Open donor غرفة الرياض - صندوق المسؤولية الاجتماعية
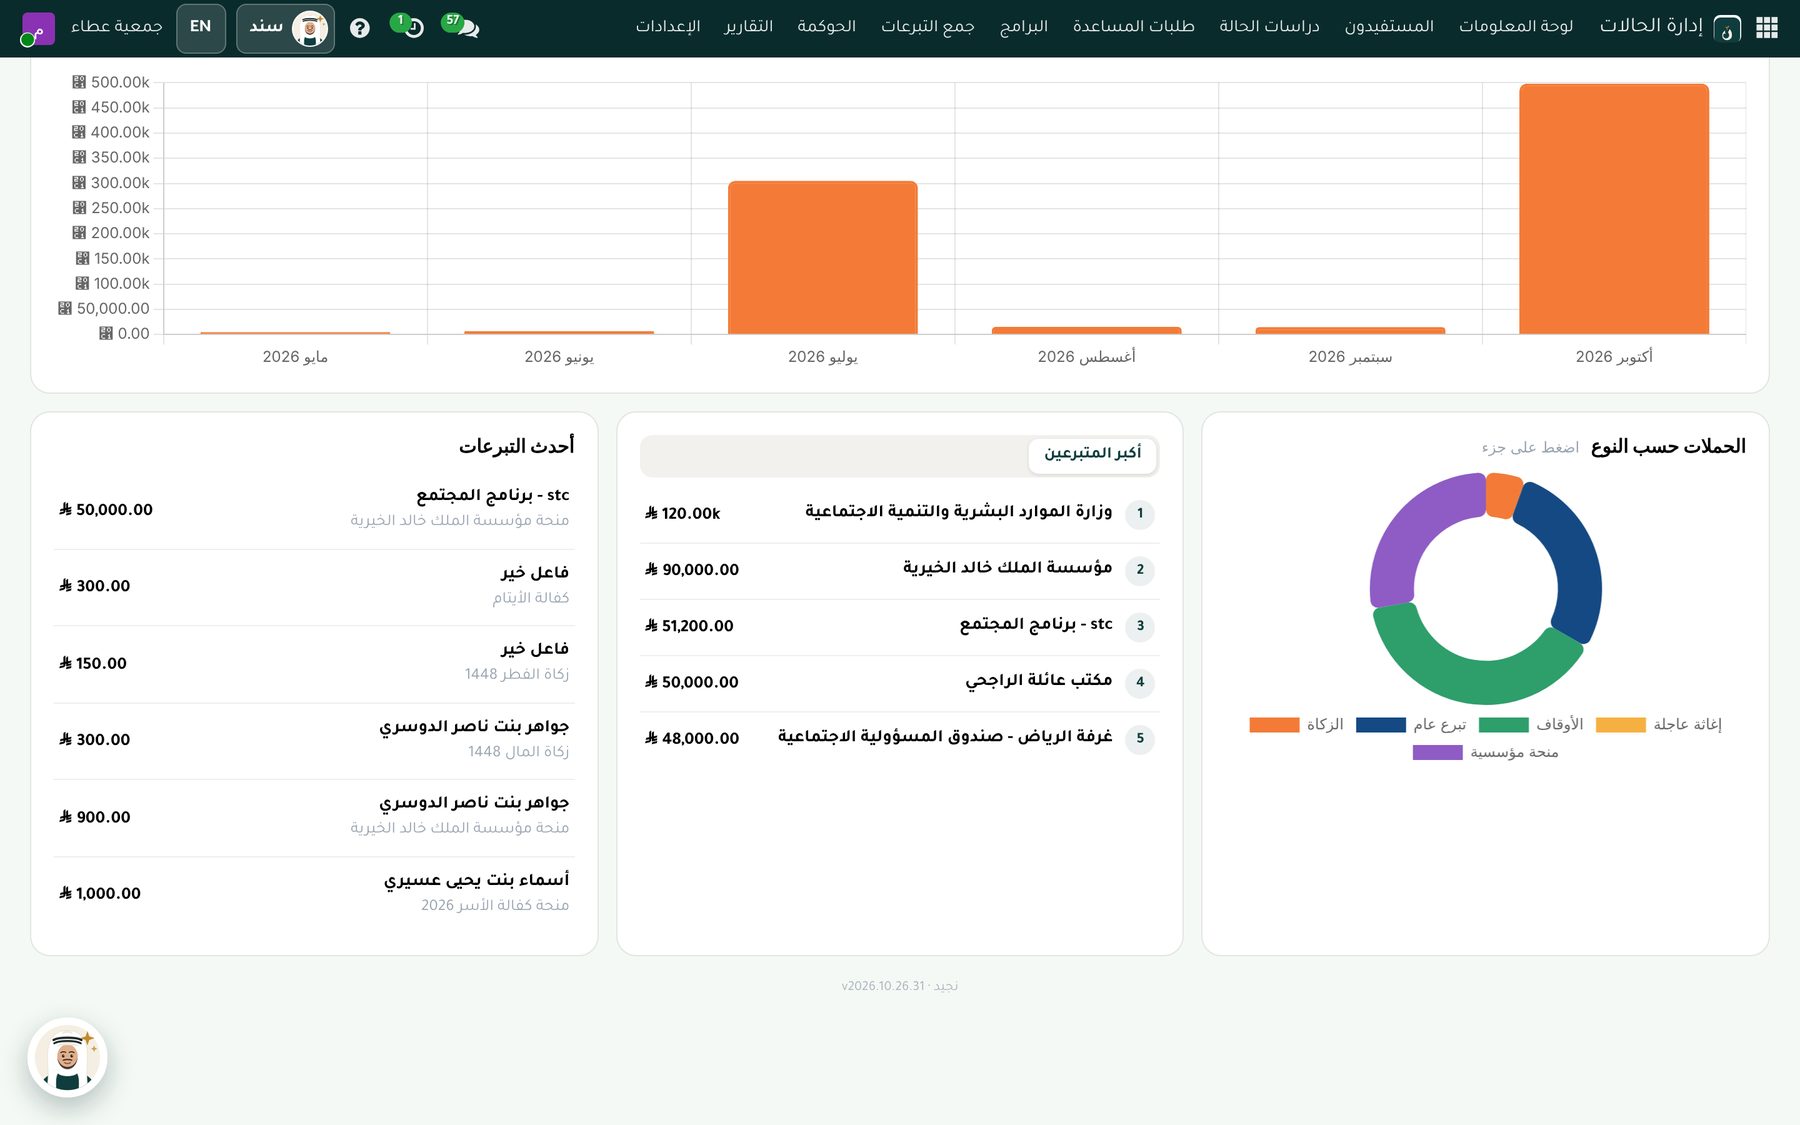The width and height of the screenshot is (1800, 1125). [899, 738]
